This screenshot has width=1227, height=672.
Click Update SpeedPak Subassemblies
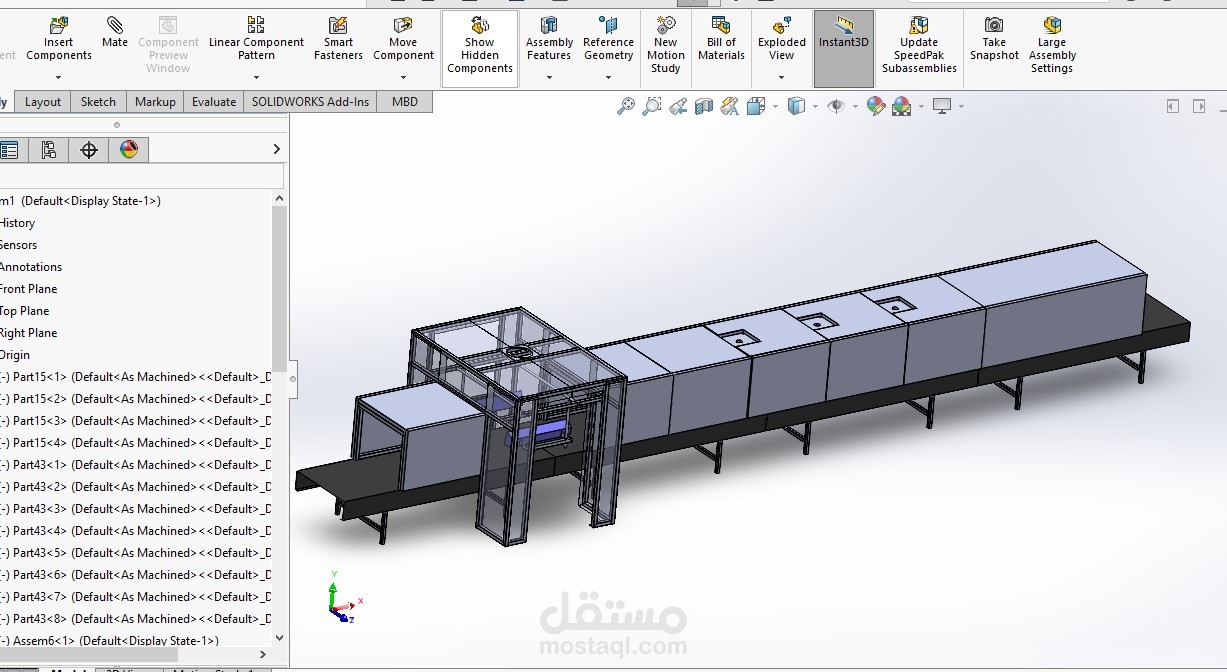coord(919,45)
